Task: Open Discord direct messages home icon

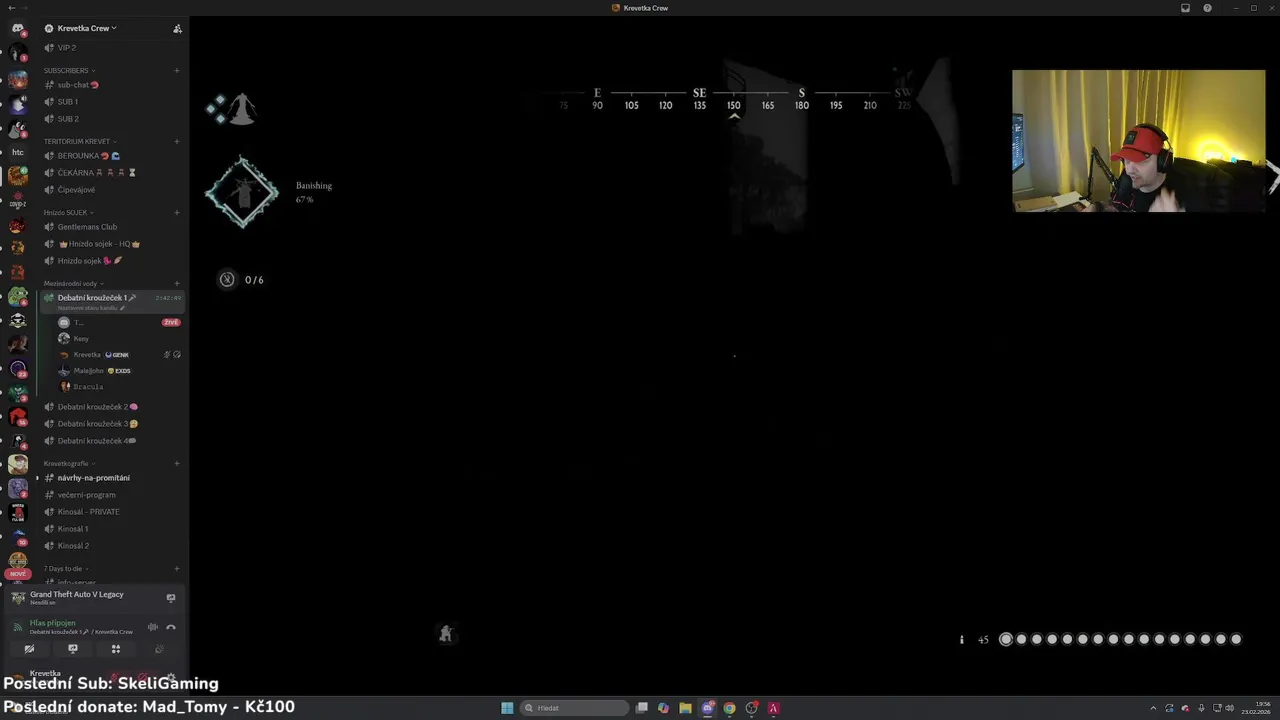Action: [x=18, y=28]
